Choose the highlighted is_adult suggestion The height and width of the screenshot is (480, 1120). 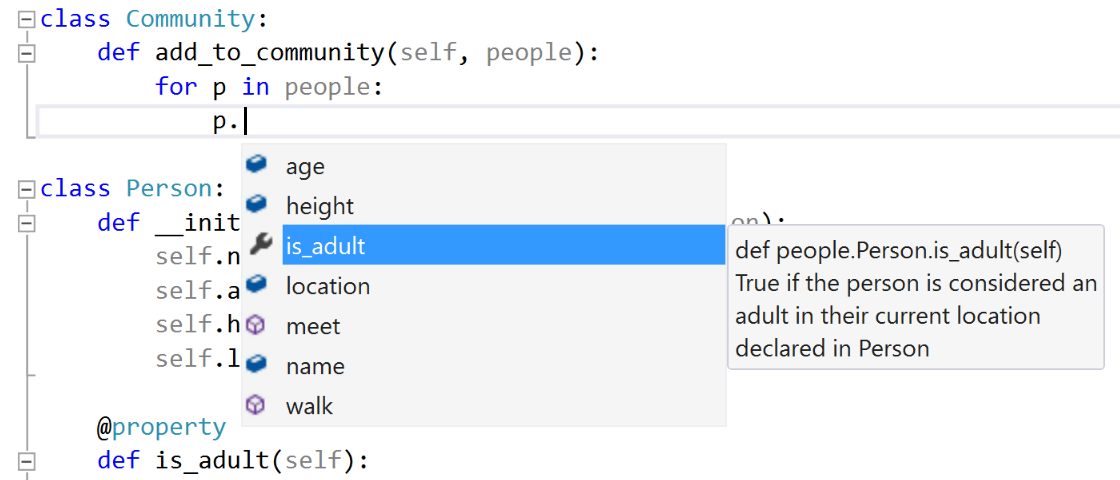325,246
